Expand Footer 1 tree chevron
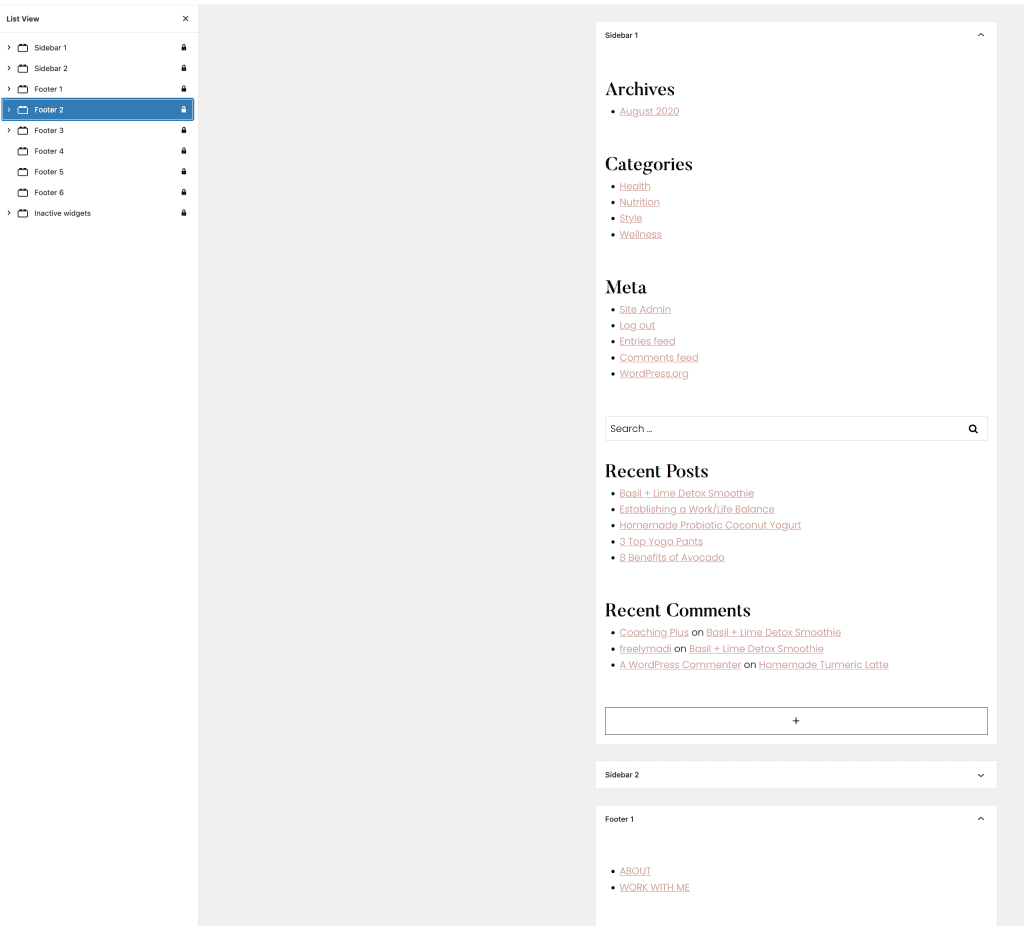 (x=8, y=89)
